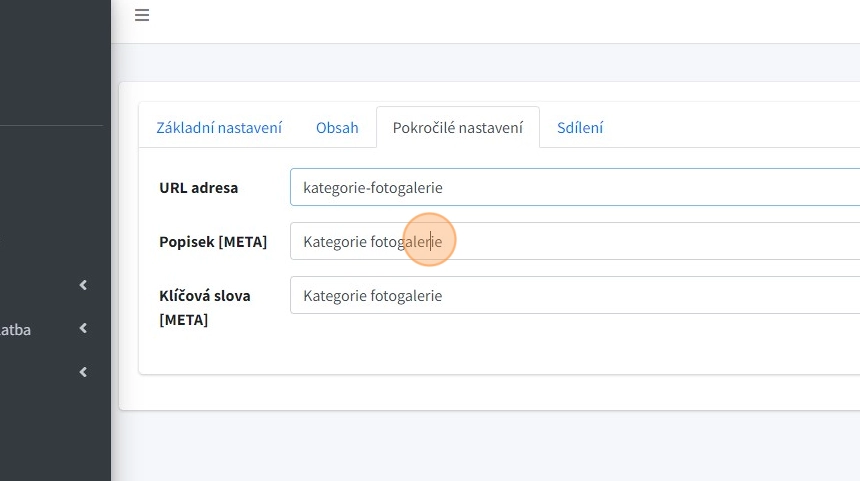860x481 pixels.
Task: Open the sidebar menu item ending in 'atba'
Action: click(16, 328)
